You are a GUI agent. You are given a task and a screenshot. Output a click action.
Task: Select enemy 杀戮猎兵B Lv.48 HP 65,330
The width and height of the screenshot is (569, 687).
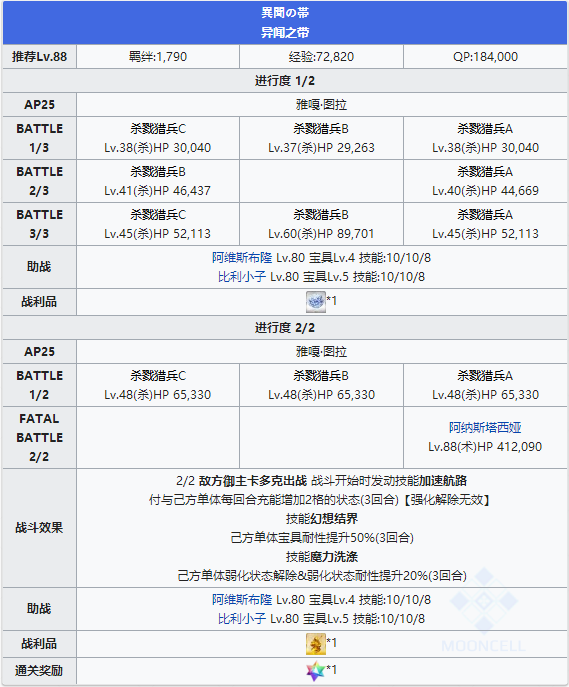click(x=321, y=385)
